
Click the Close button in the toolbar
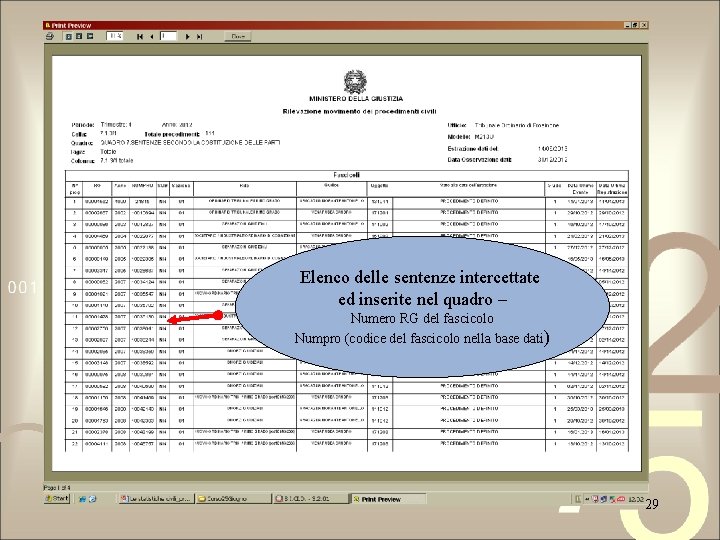pos(238,36)
